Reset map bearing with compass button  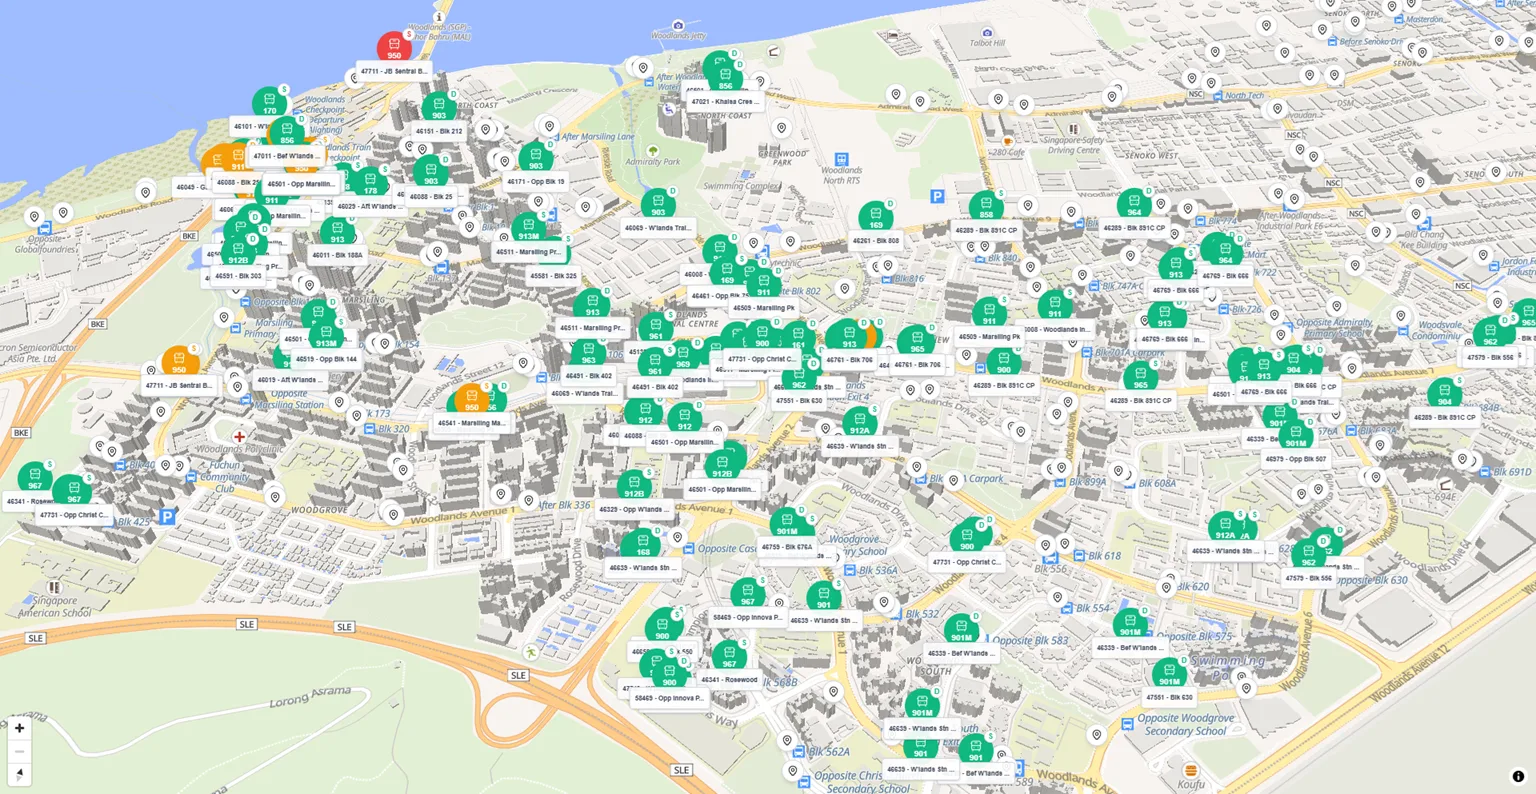click(19, 774)
